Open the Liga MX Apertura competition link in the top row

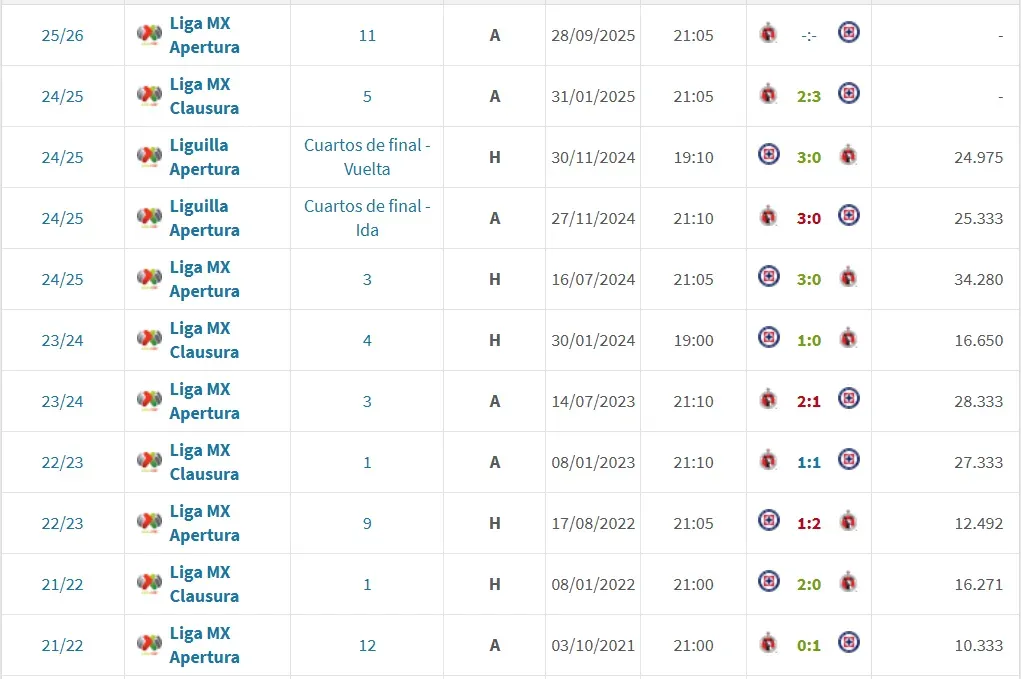coord(203,35)
